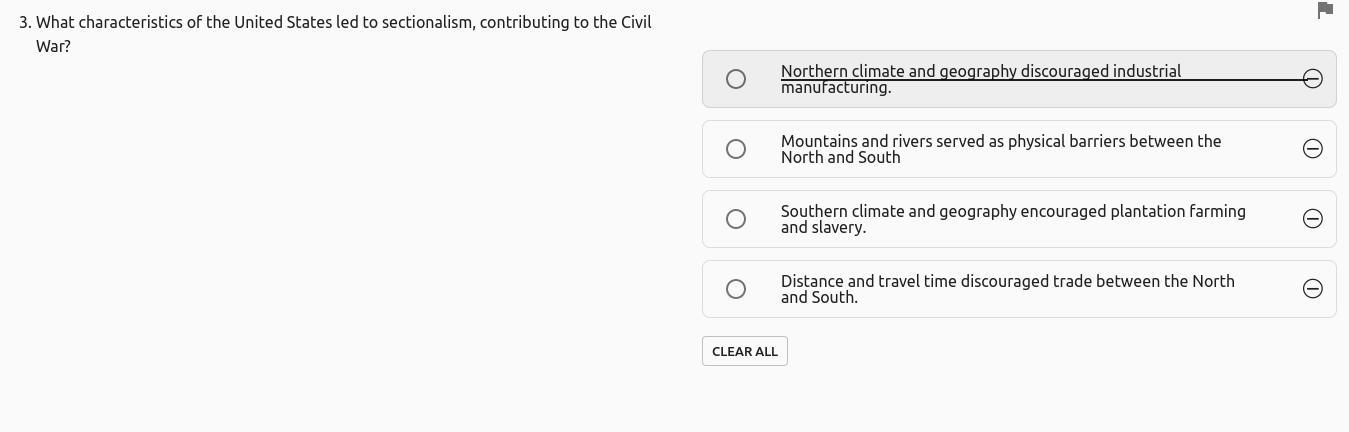
Task: Click the 'Northern climate and geography' answer text
Action: tap(980, 72)
